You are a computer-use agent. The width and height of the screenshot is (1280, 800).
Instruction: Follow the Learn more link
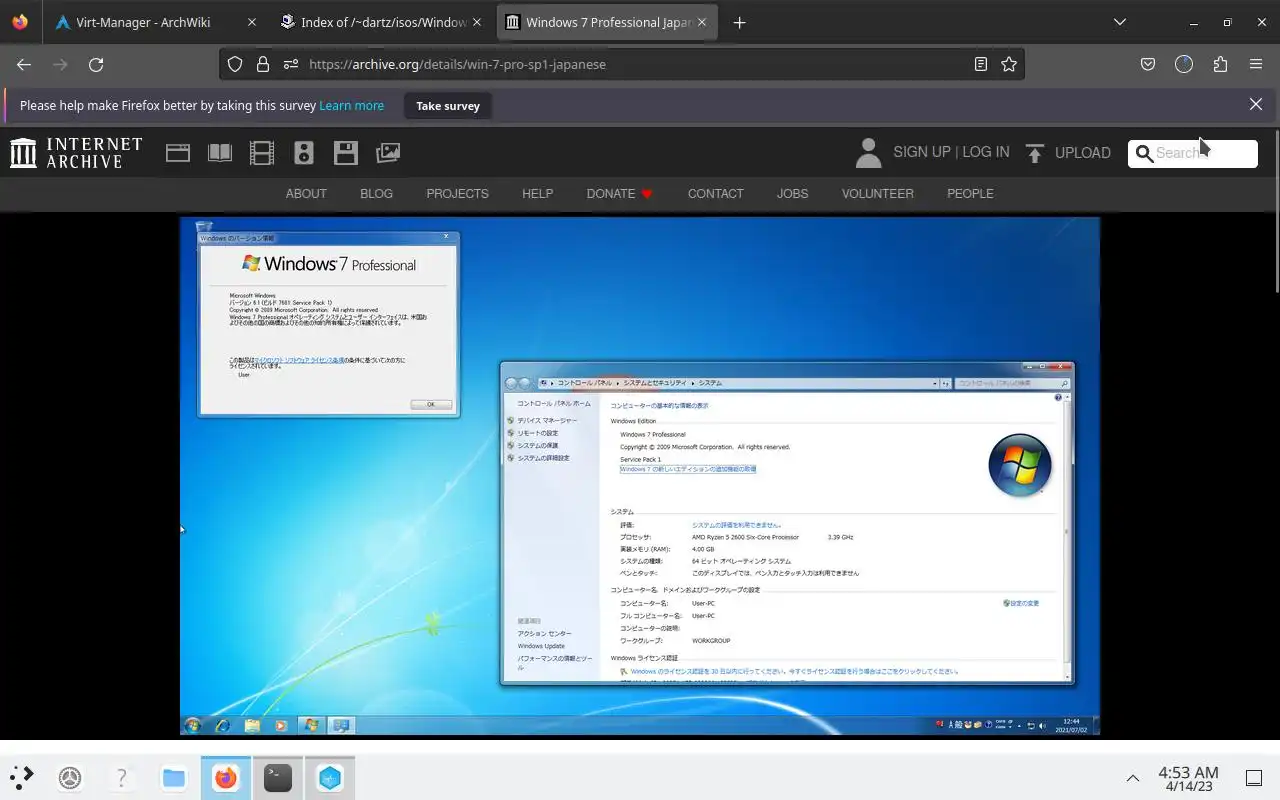coord(351,105)
